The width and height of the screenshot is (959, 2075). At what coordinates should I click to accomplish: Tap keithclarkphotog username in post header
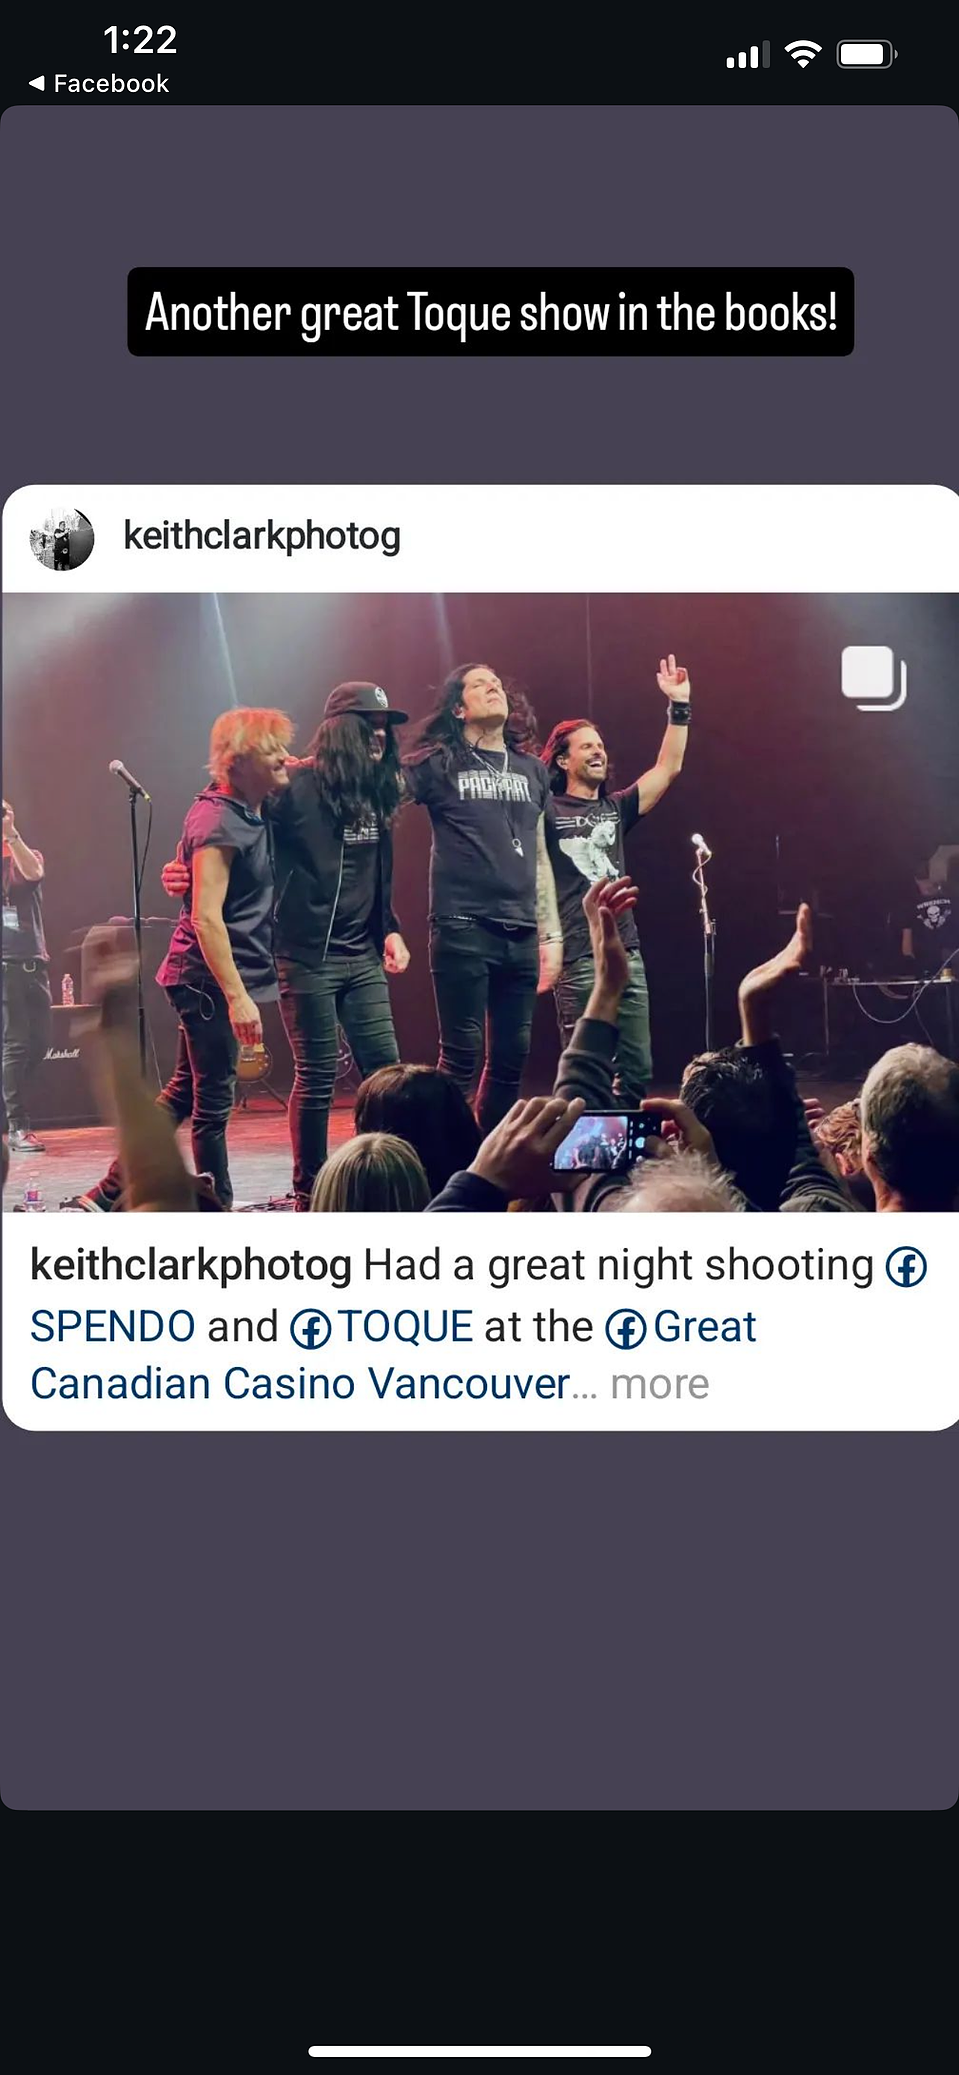[262, 537]
